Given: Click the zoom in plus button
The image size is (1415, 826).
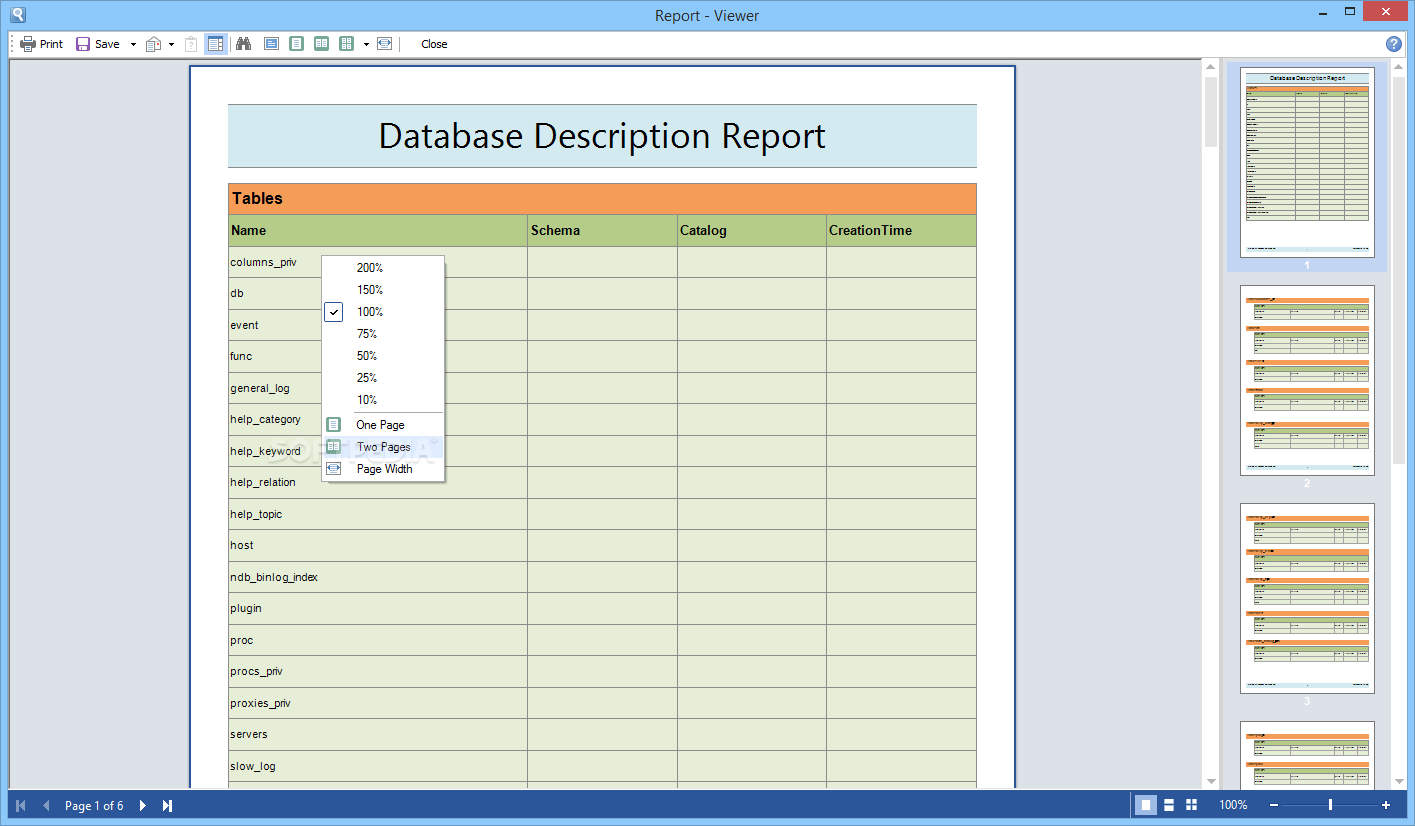Looking at the screenshot, I should coord(1386,805).
